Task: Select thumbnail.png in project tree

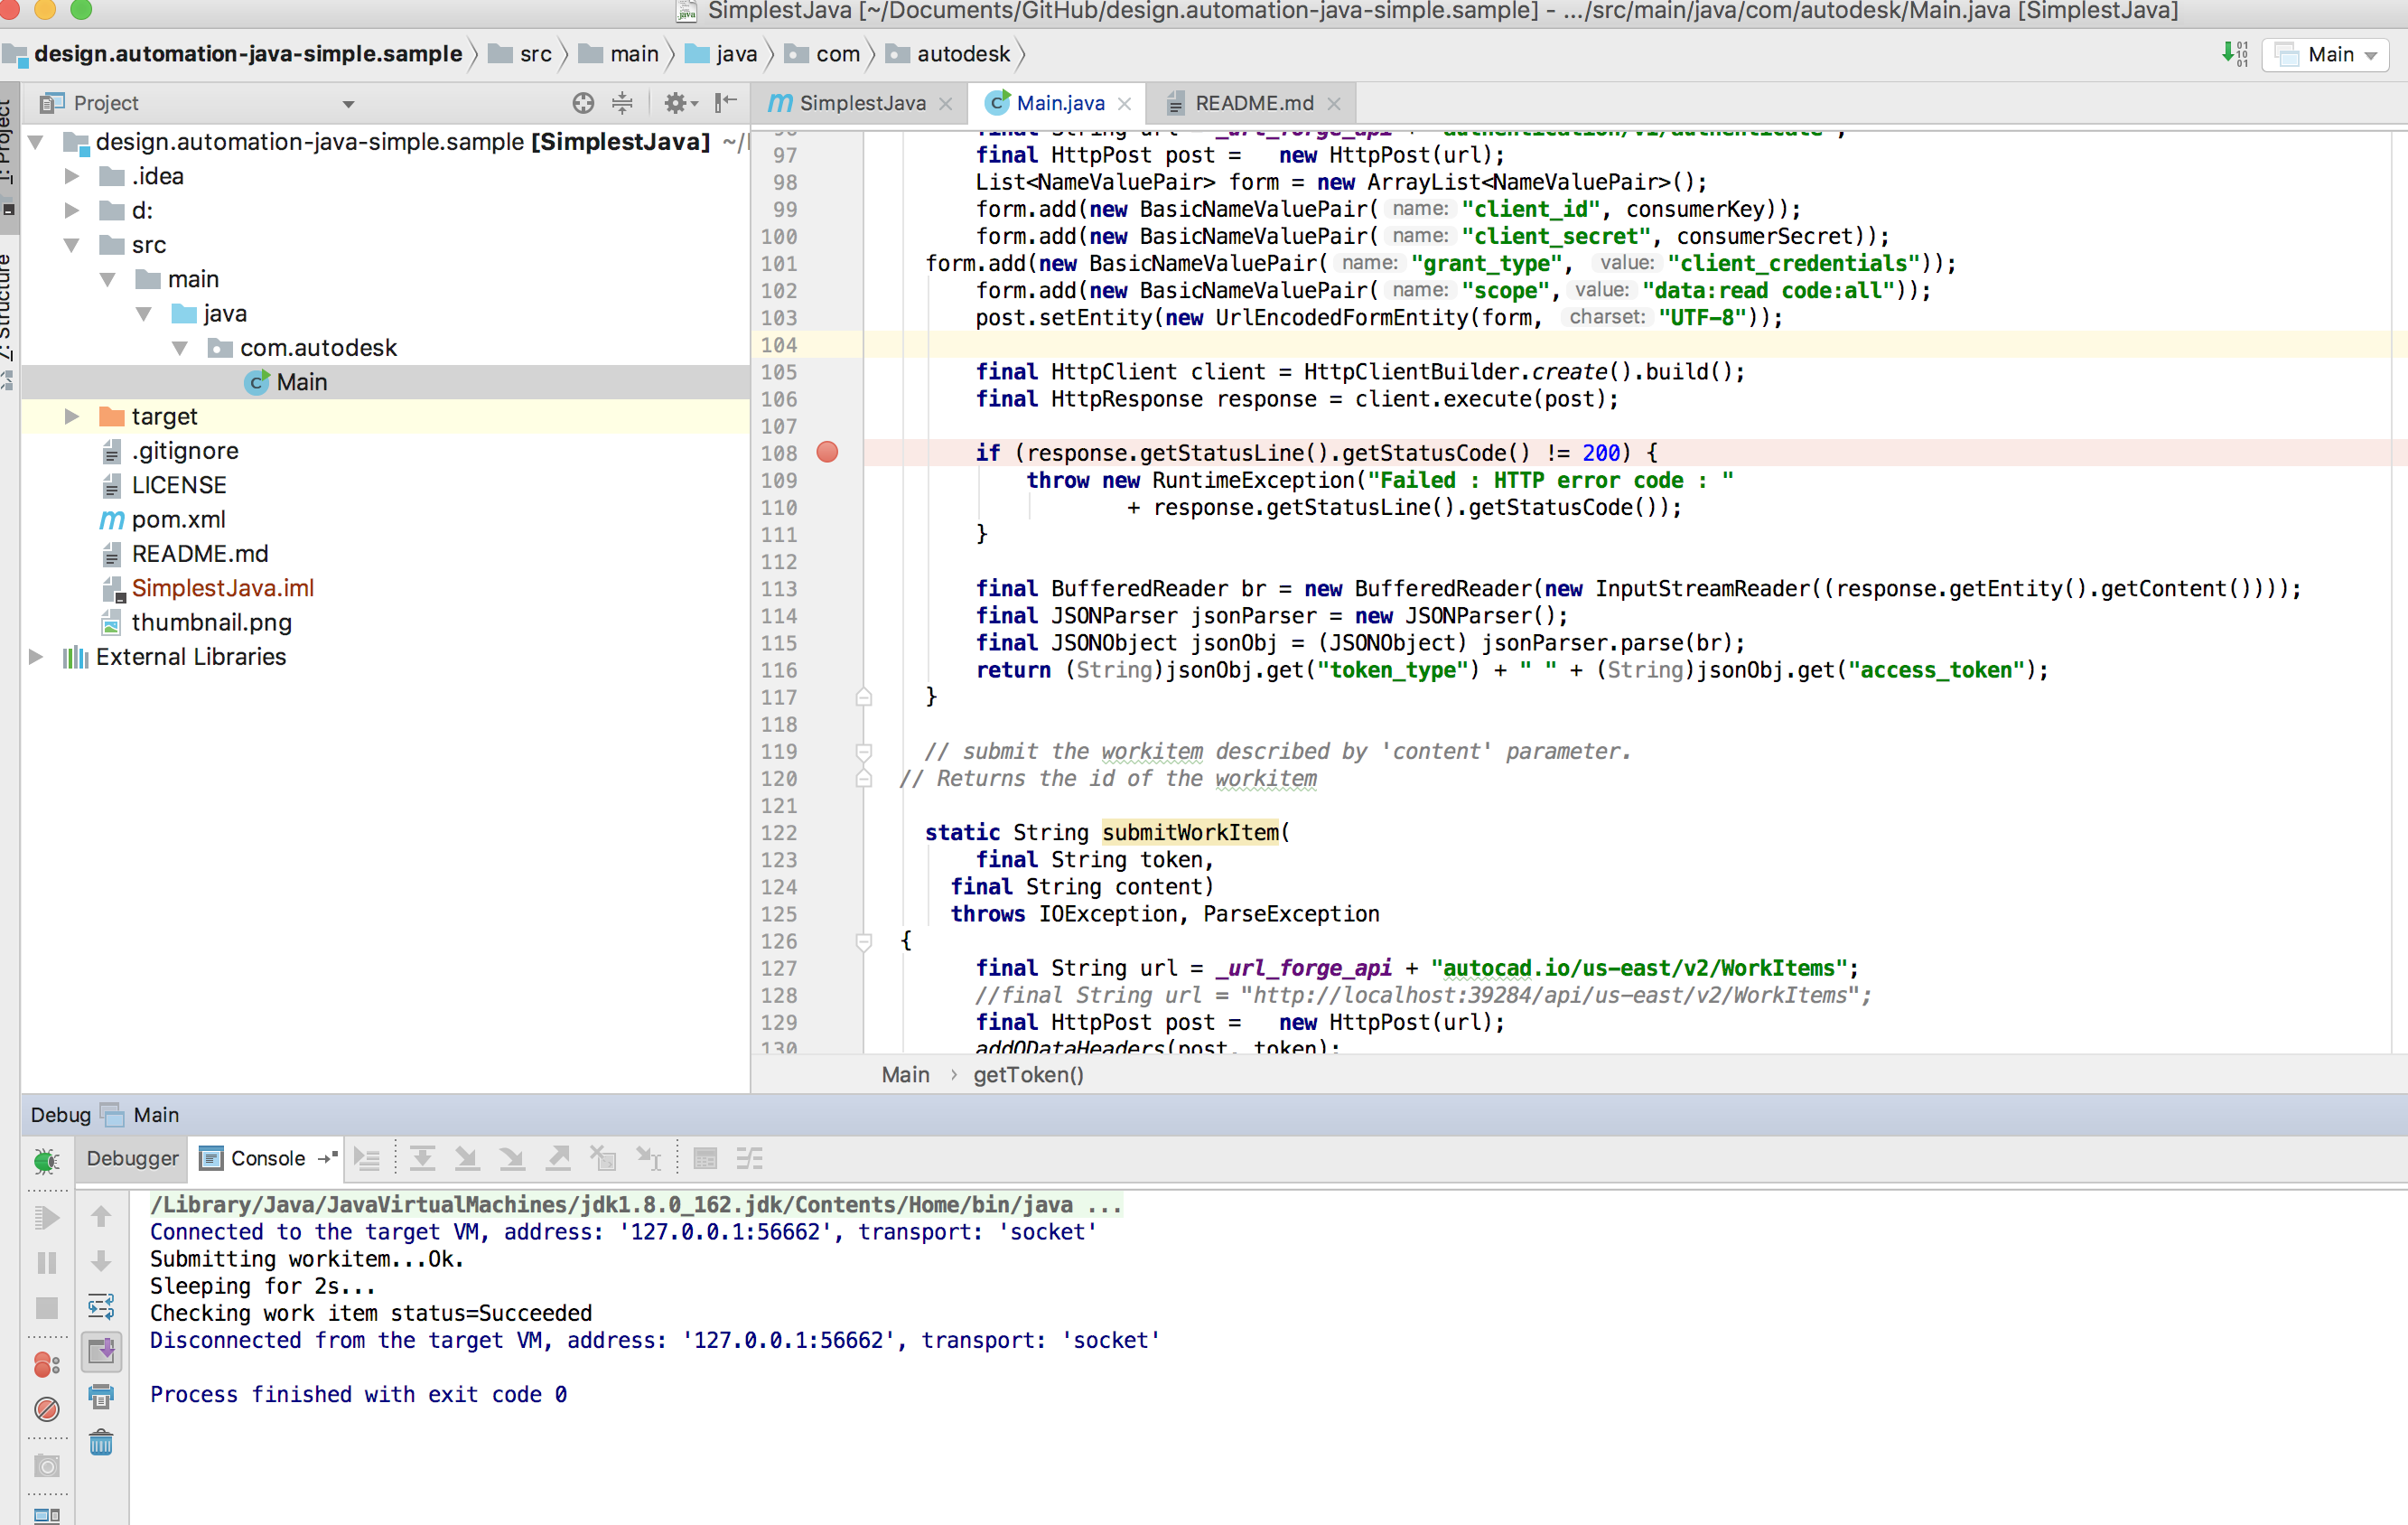Action: tap(211, 622)
